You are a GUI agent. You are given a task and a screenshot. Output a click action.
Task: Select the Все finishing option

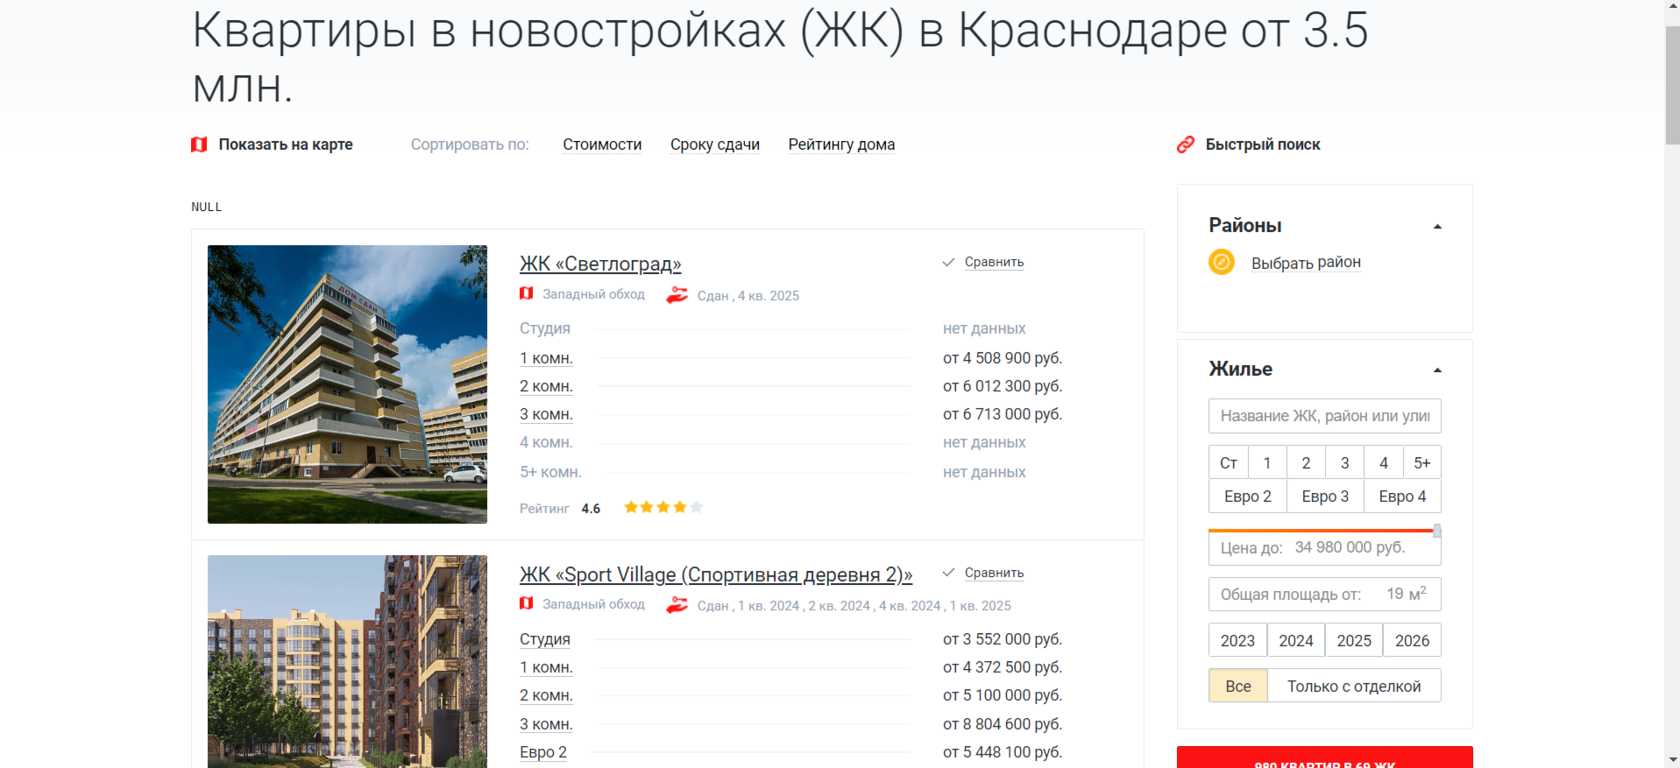[1238, 686]
